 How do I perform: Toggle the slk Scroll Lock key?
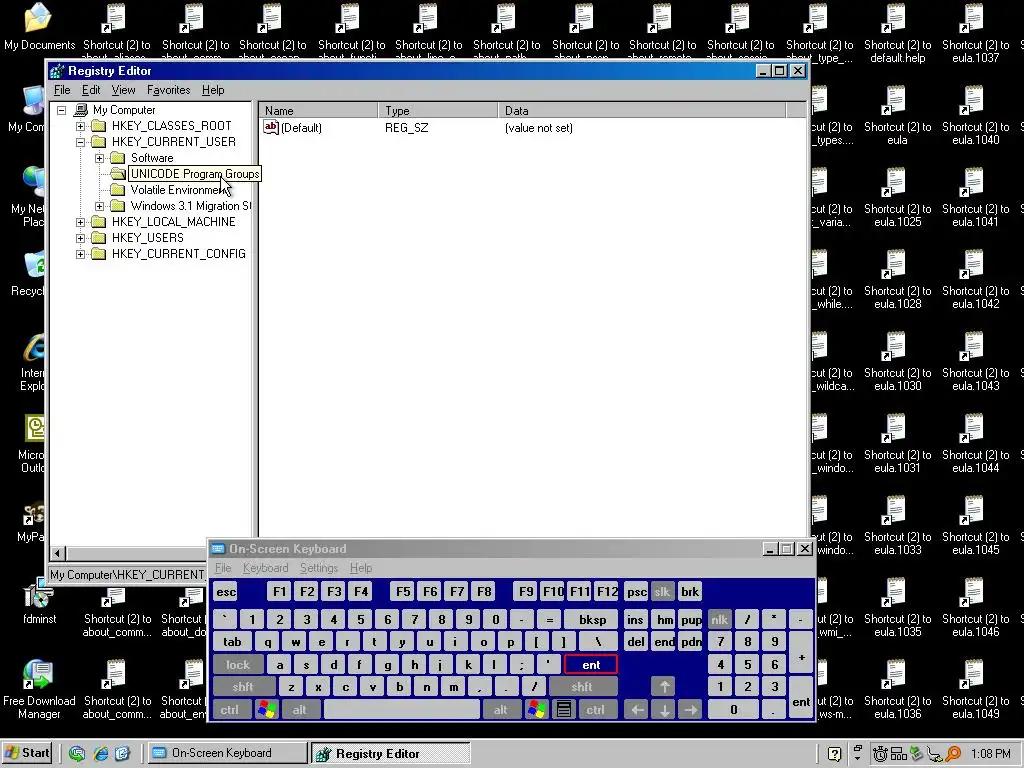click(662, 592)
